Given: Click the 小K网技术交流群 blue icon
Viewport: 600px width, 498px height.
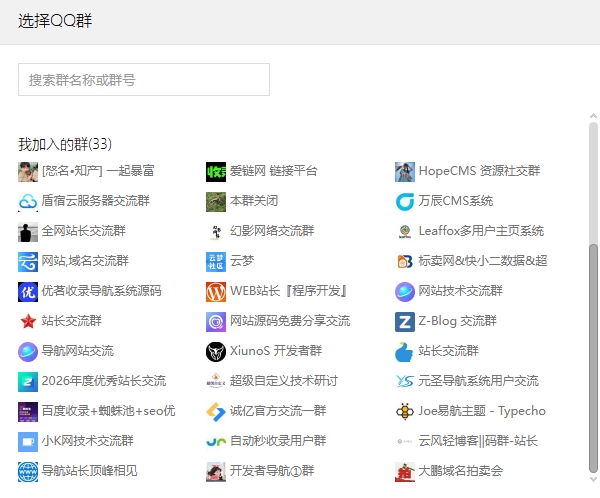Looking at the screenshot, I should (x=28, y=442).
